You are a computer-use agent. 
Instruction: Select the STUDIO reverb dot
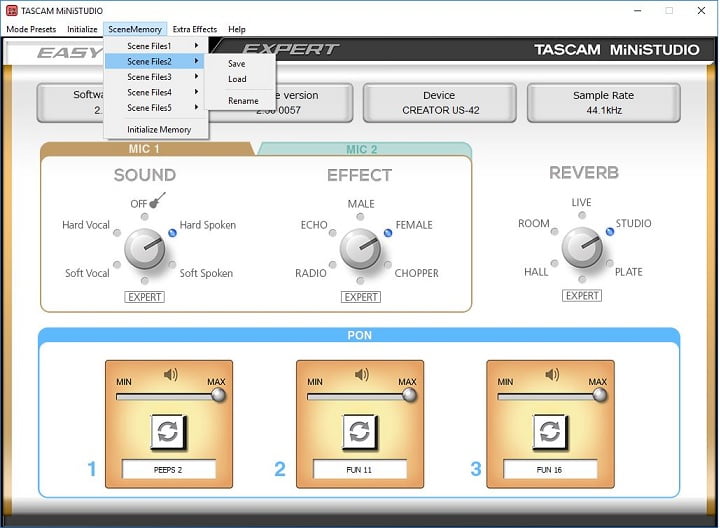[610, 231]
